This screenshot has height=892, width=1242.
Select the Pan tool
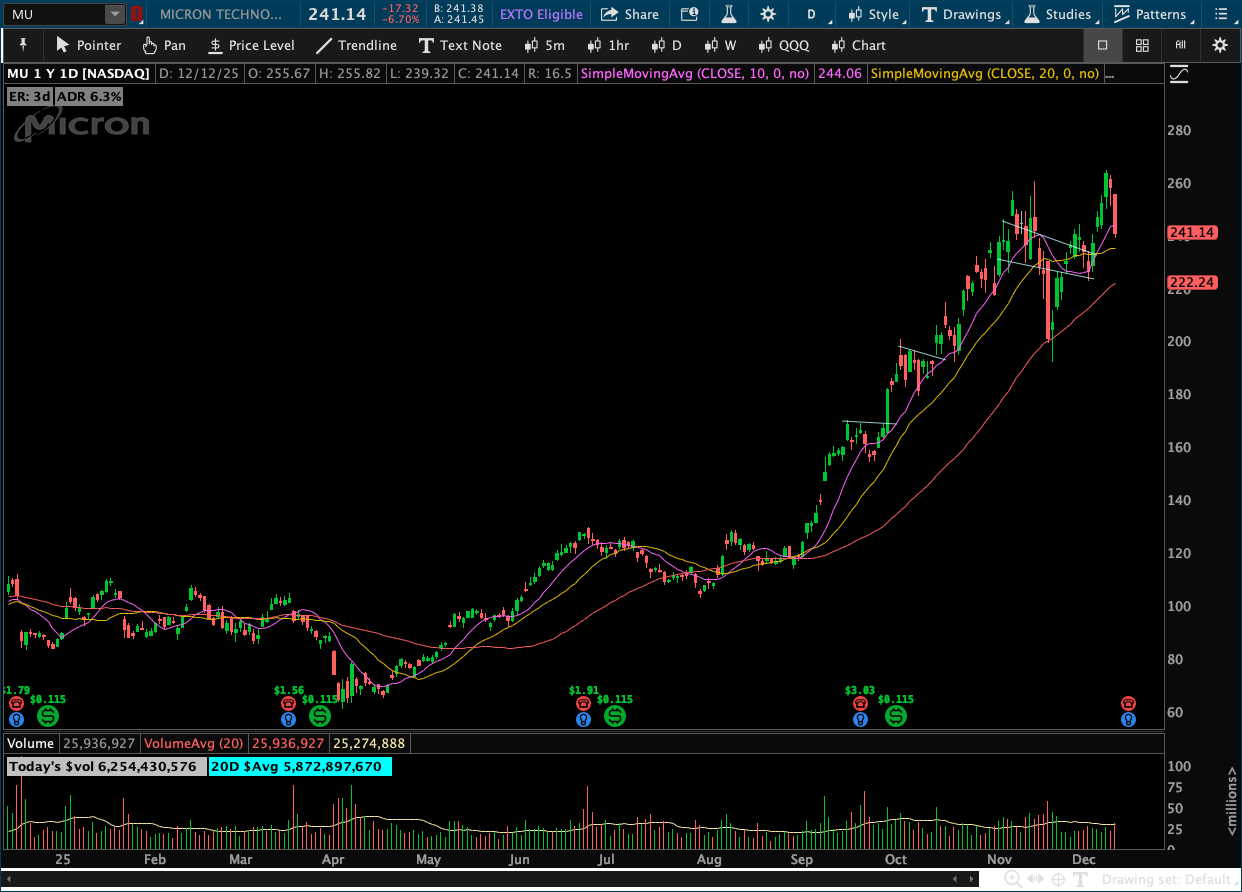pos(163,45)
